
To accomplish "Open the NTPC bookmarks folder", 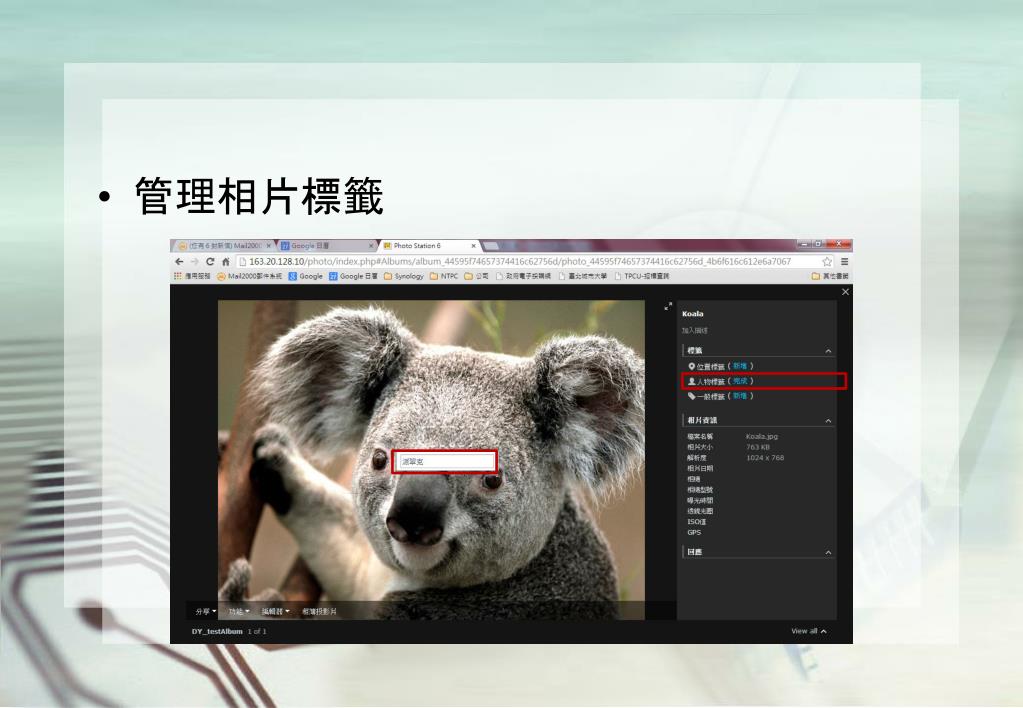I will pyautogui.click(x=444, y=276).
